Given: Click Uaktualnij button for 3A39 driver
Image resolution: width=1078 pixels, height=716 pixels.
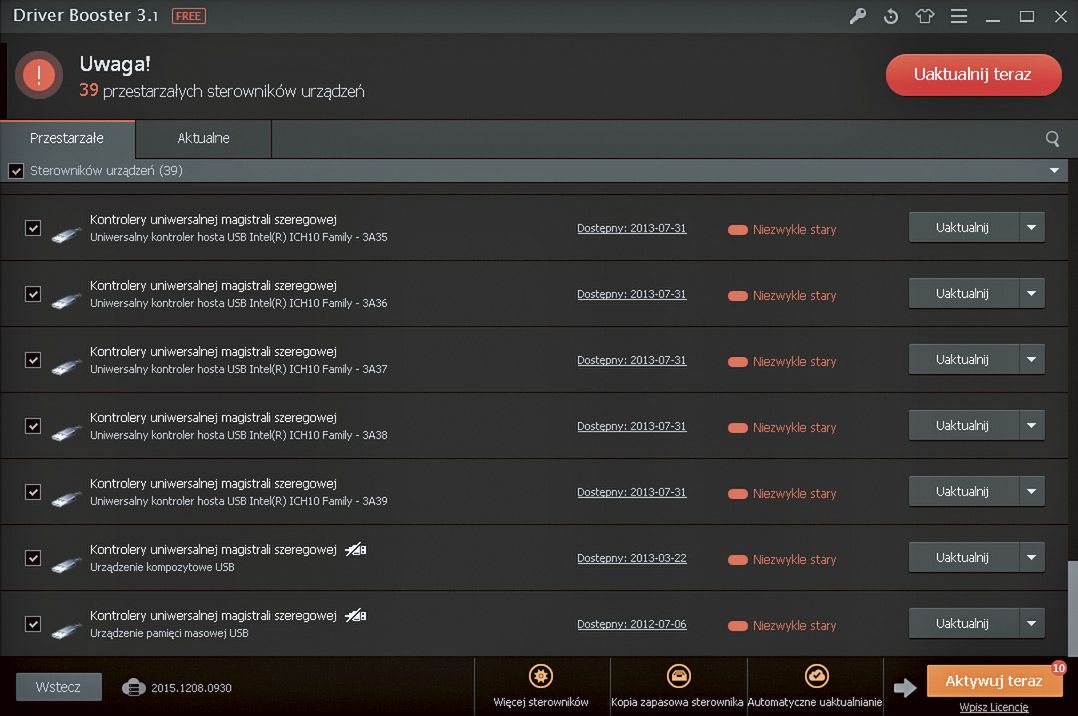Looking at the screenshot, I should pos(963,492).
